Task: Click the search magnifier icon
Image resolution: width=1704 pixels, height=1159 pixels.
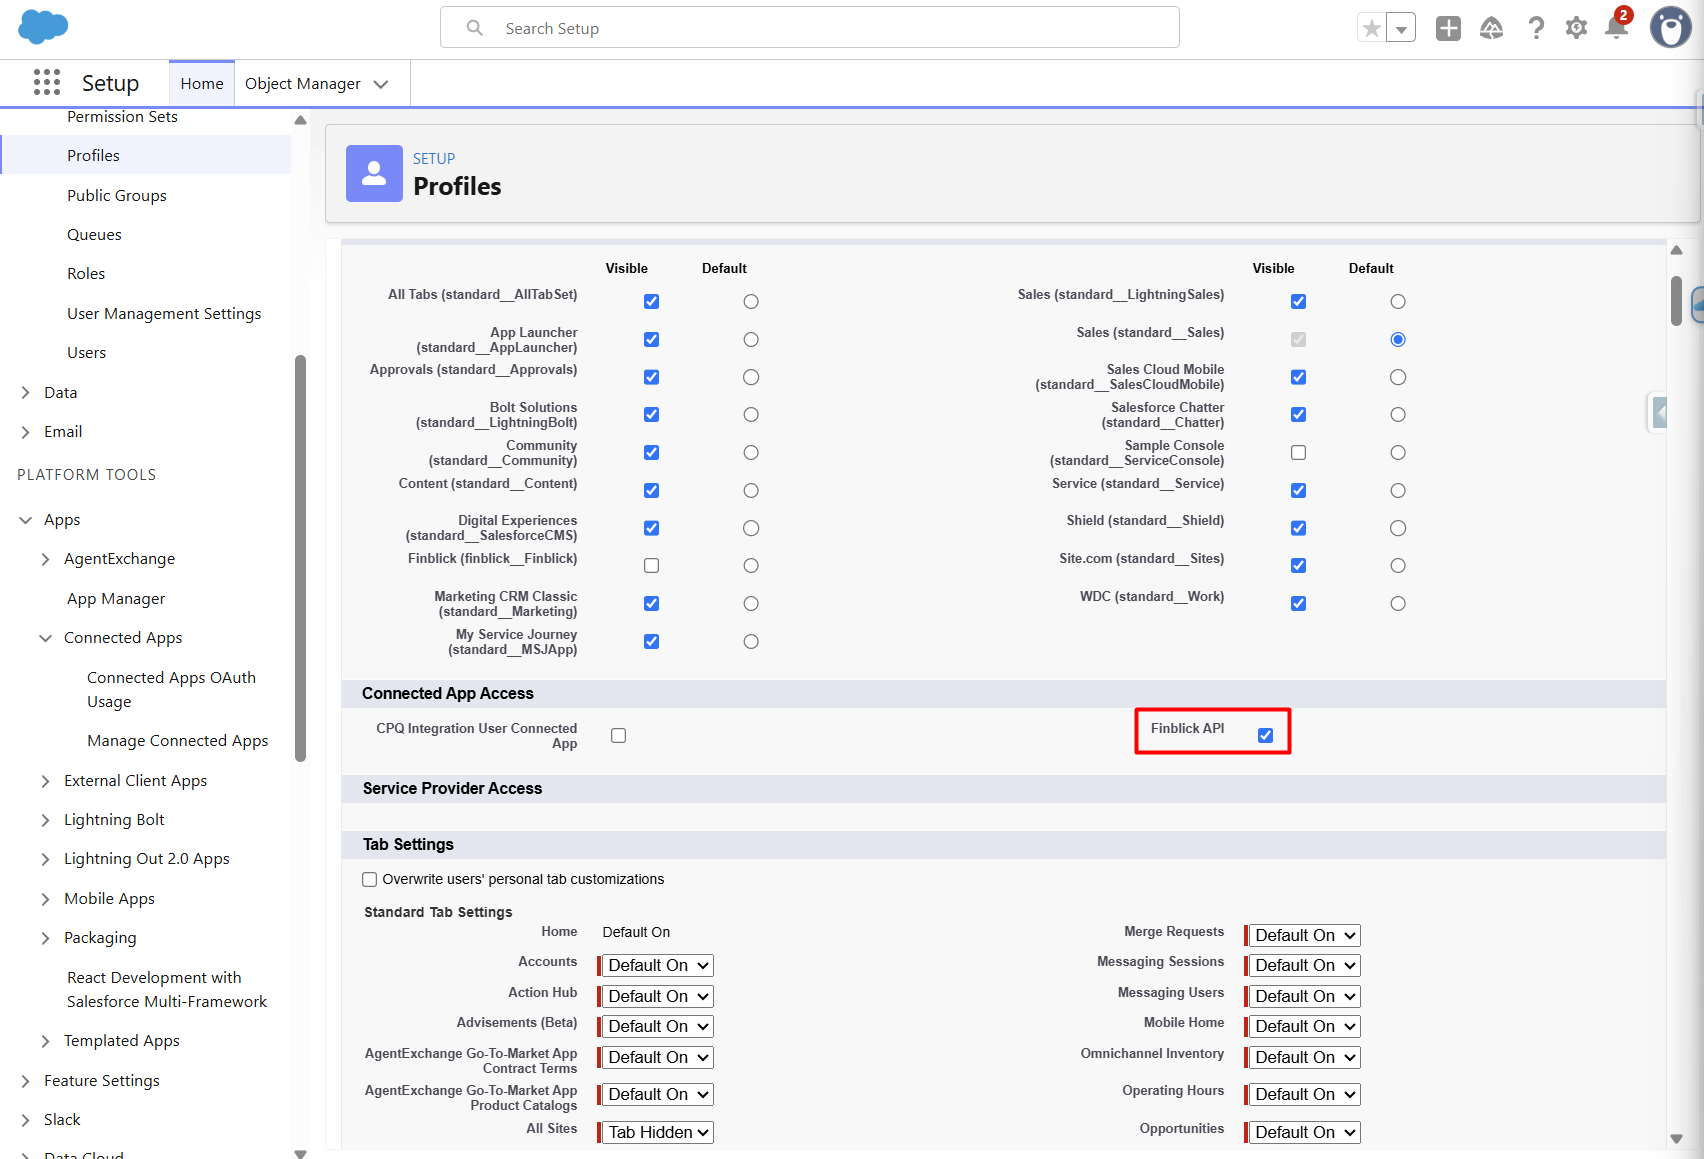Action: 475,28
